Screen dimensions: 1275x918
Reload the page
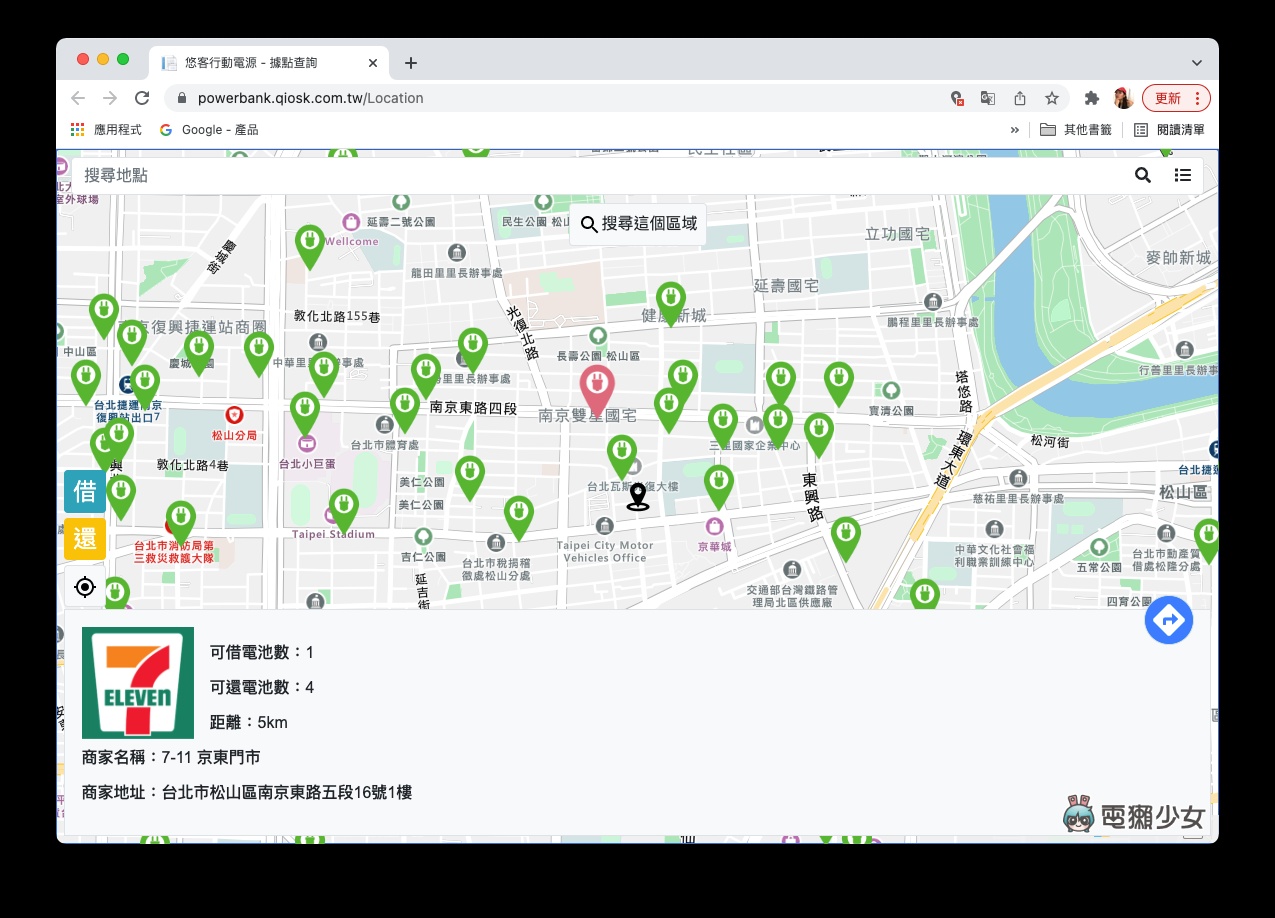pos(142,98)
